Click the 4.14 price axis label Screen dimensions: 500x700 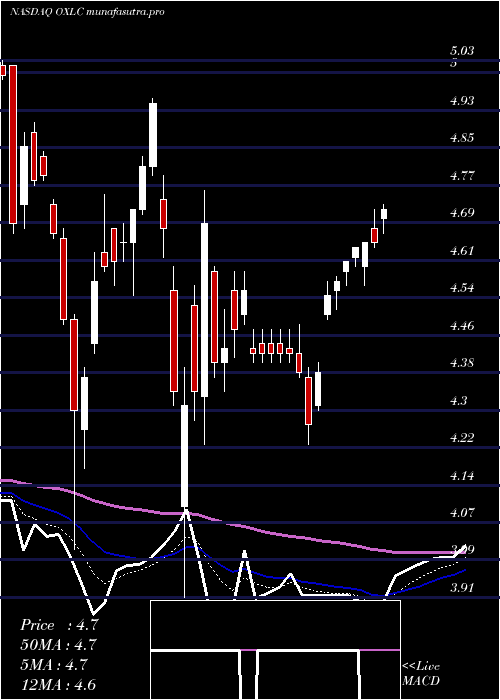(462, 475)
